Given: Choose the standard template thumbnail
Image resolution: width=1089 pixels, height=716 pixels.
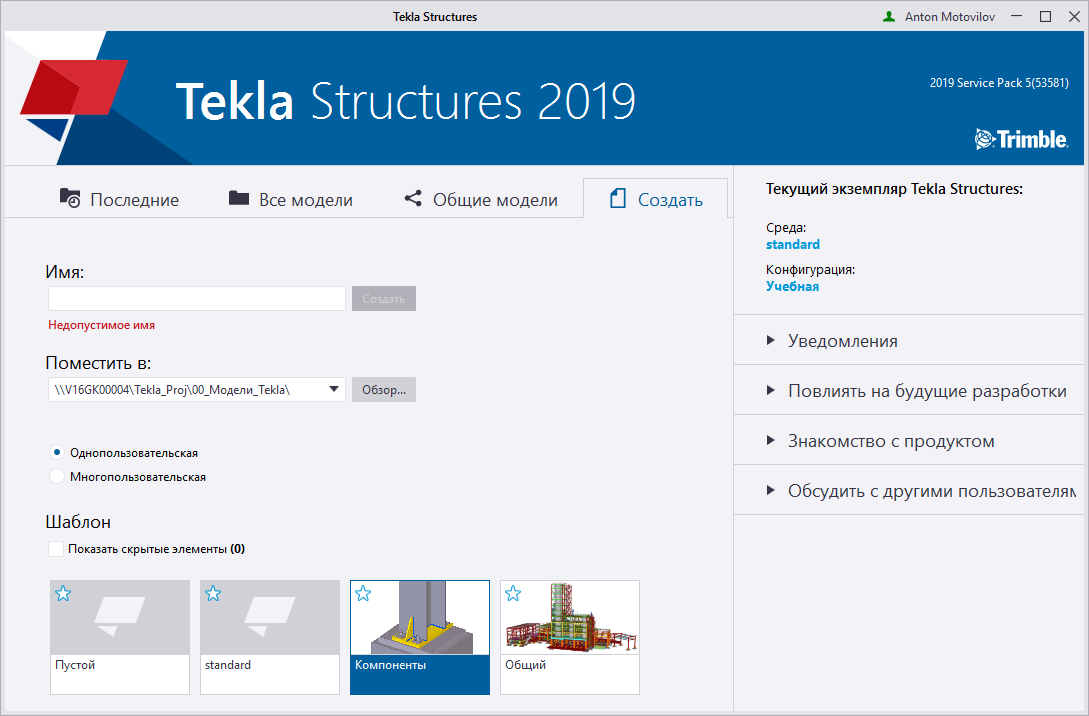Looking at the screenshot, I should [269, 637].
